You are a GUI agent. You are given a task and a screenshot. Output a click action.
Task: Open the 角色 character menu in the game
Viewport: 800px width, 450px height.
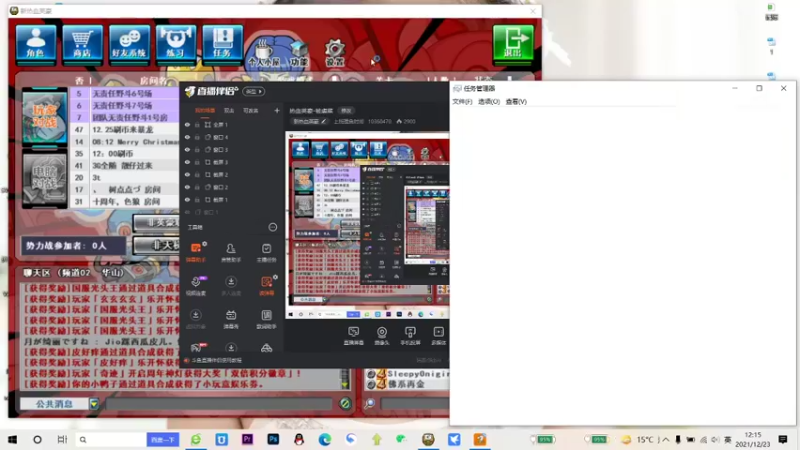[36, 43]
